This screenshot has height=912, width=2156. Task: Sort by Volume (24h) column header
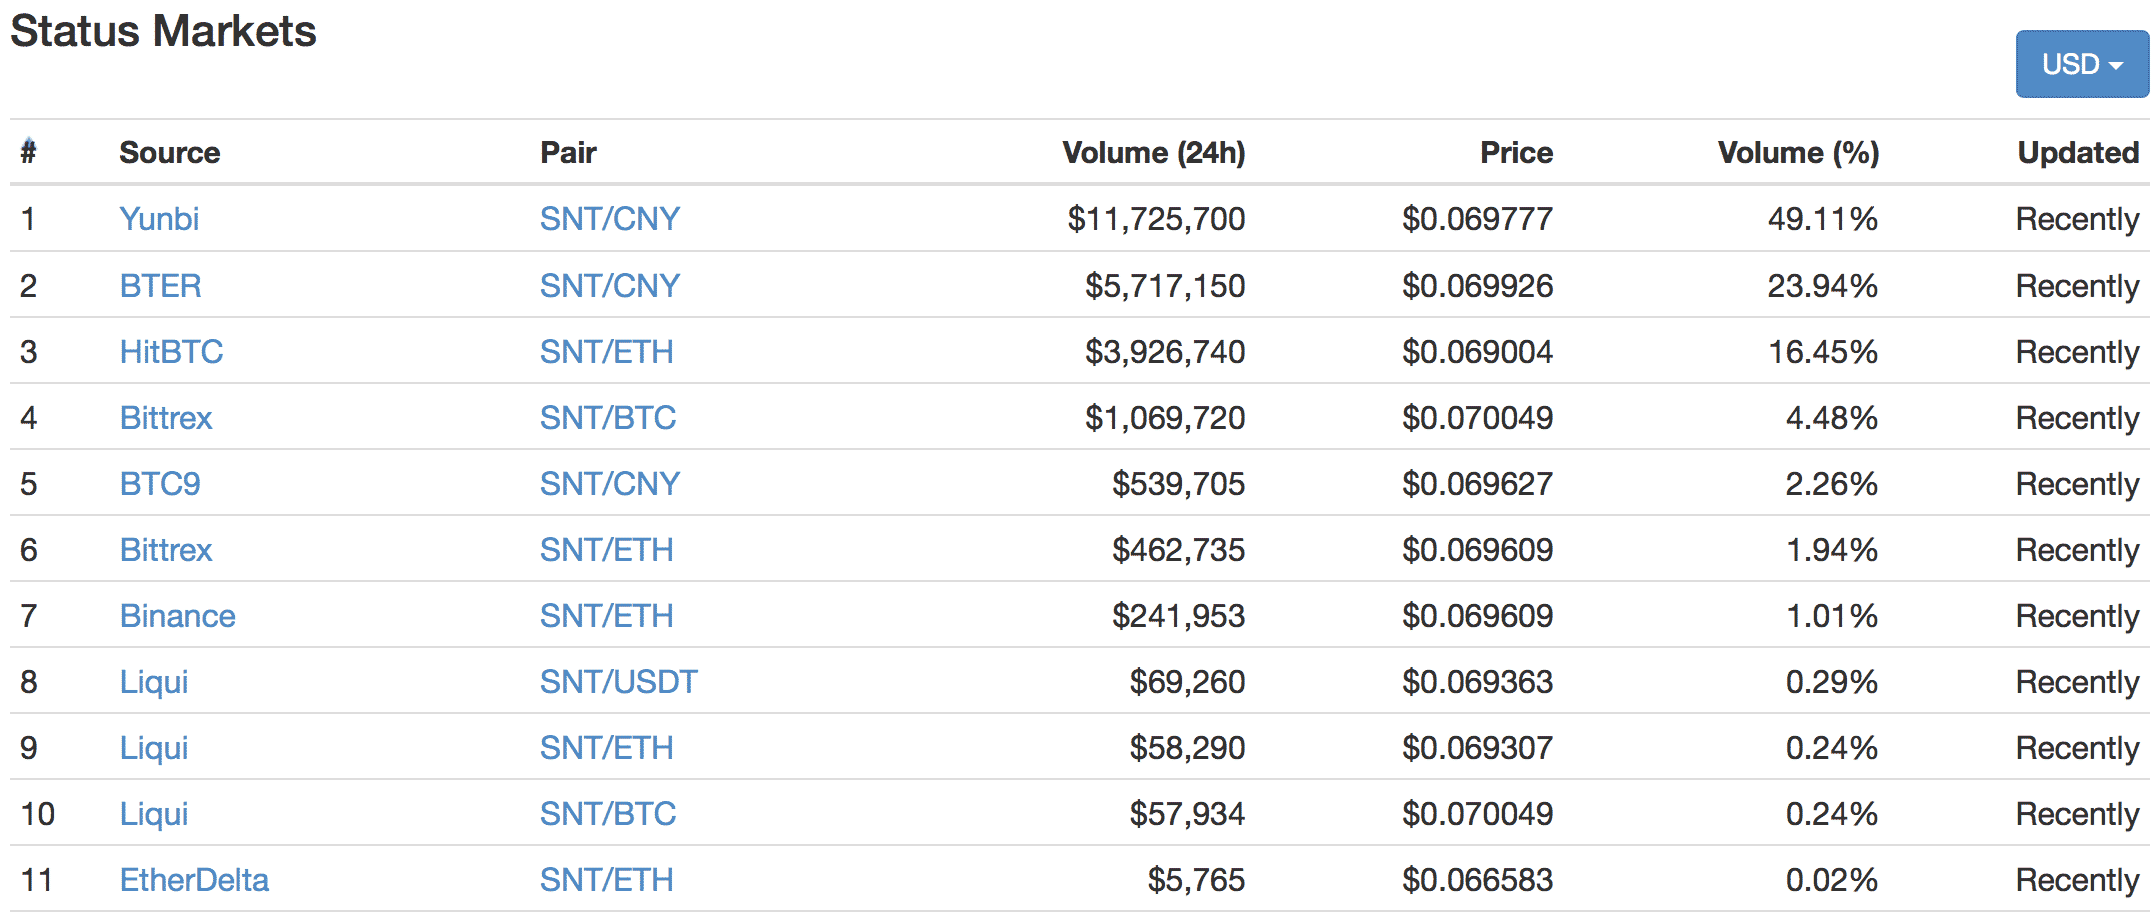coord(1153,152)
